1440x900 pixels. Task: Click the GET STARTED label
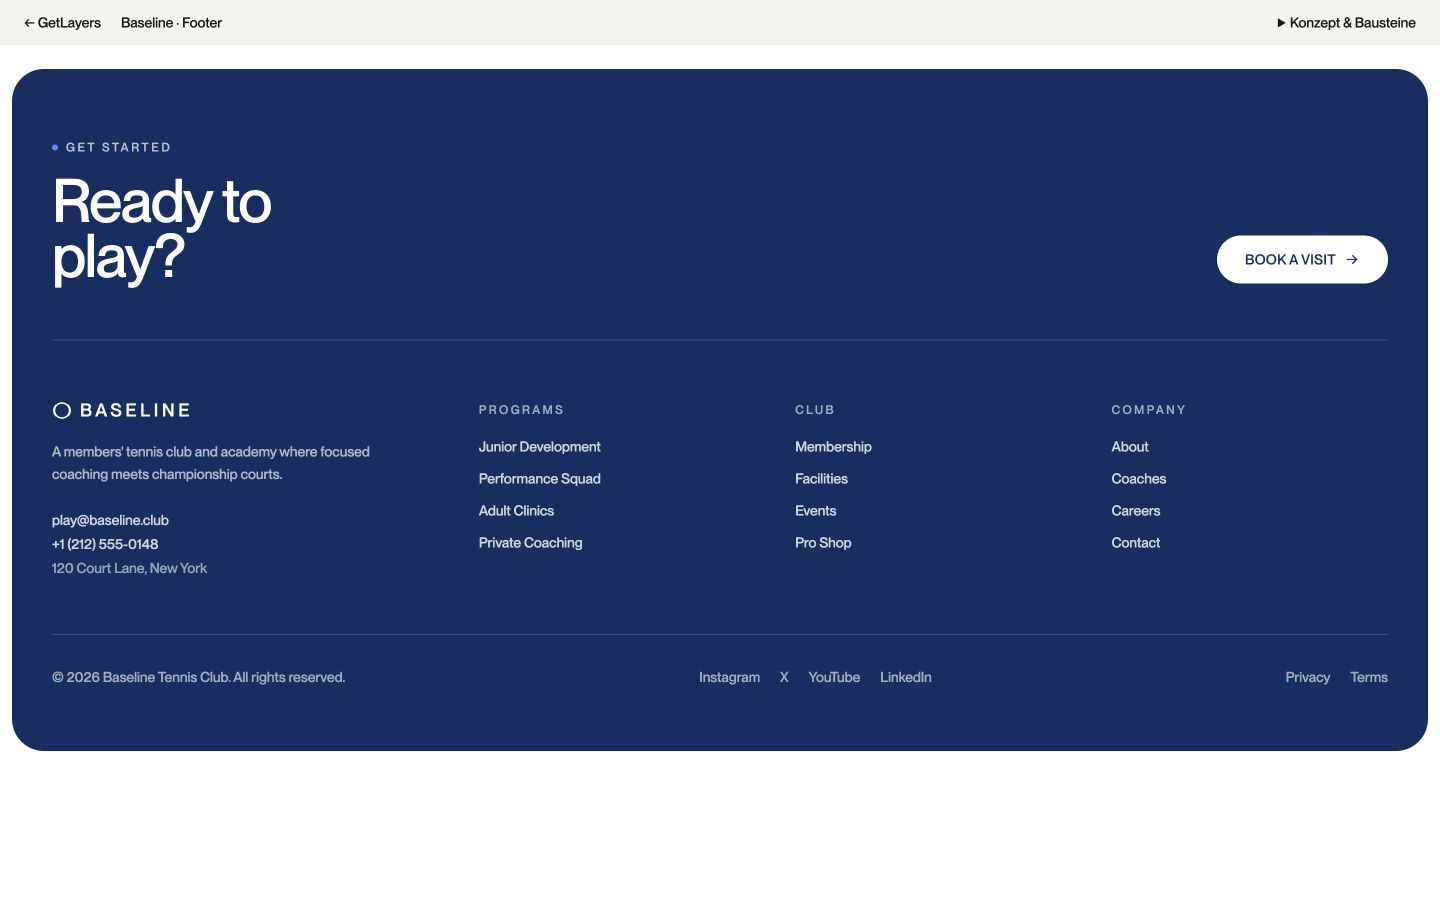(118, 147)
